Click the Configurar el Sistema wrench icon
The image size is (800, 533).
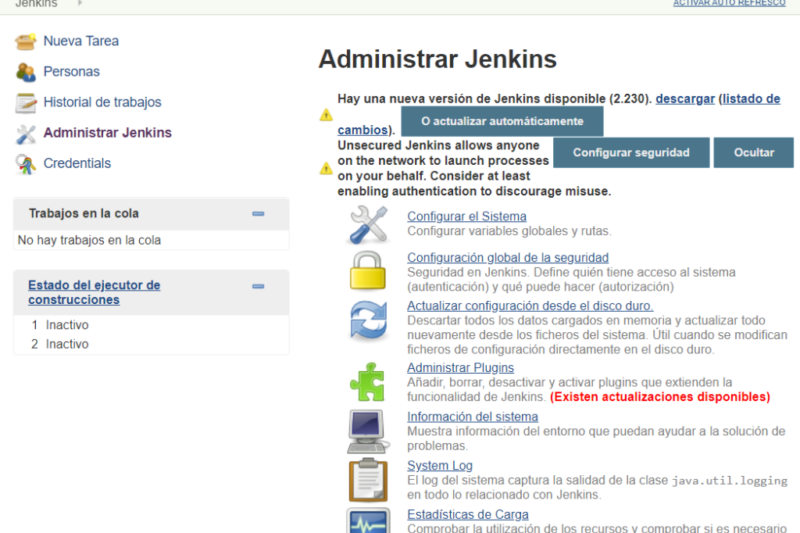click(x=368, y=224)
